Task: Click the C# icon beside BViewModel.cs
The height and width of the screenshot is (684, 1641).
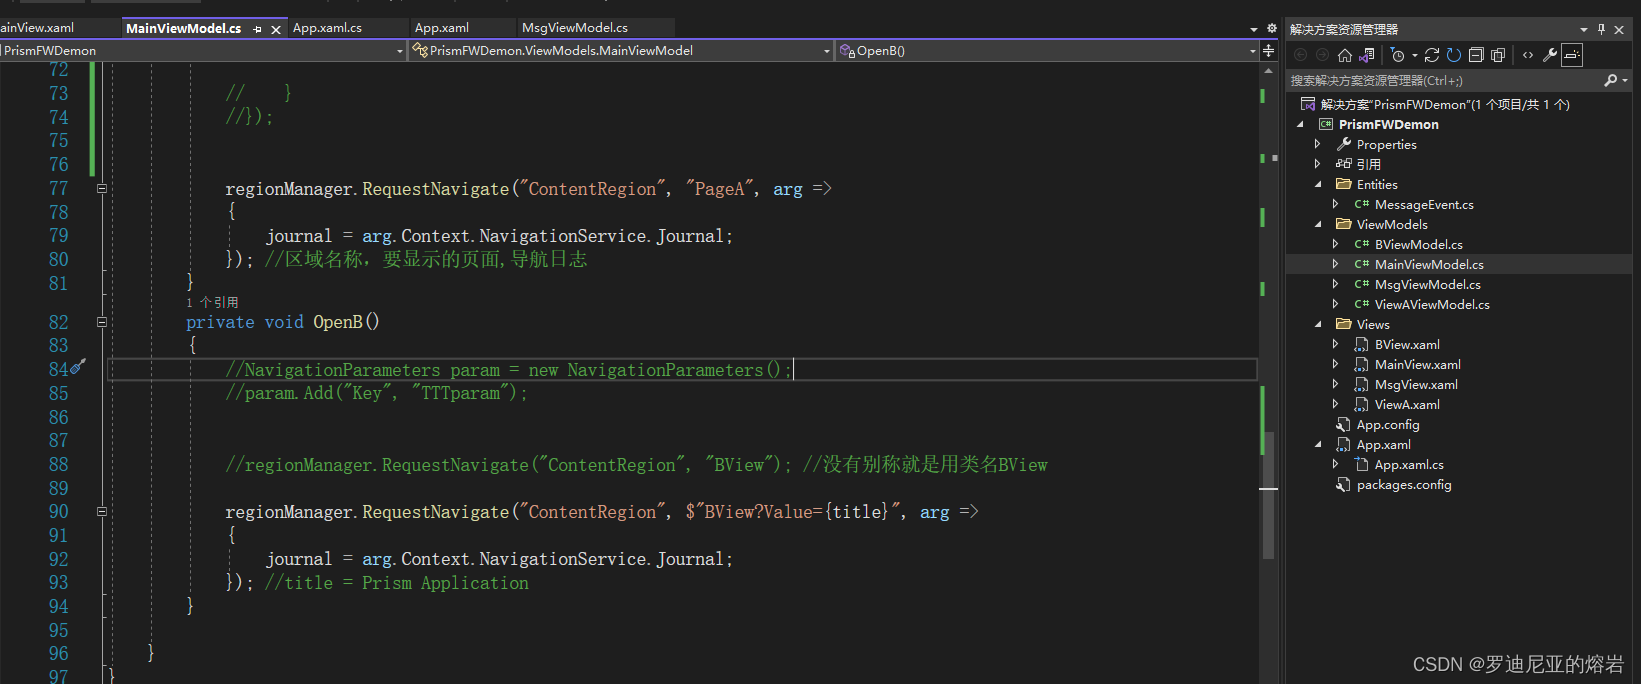Action: point(1361,244)
